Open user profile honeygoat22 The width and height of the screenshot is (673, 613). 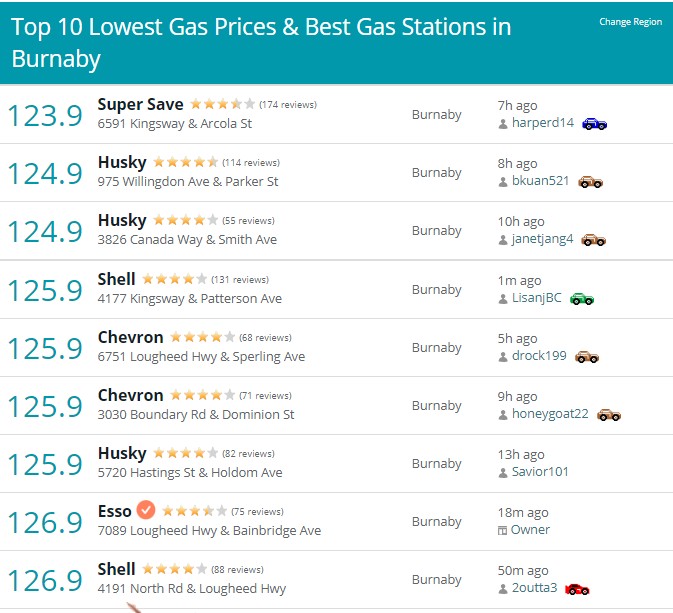(x=550, y=414)
